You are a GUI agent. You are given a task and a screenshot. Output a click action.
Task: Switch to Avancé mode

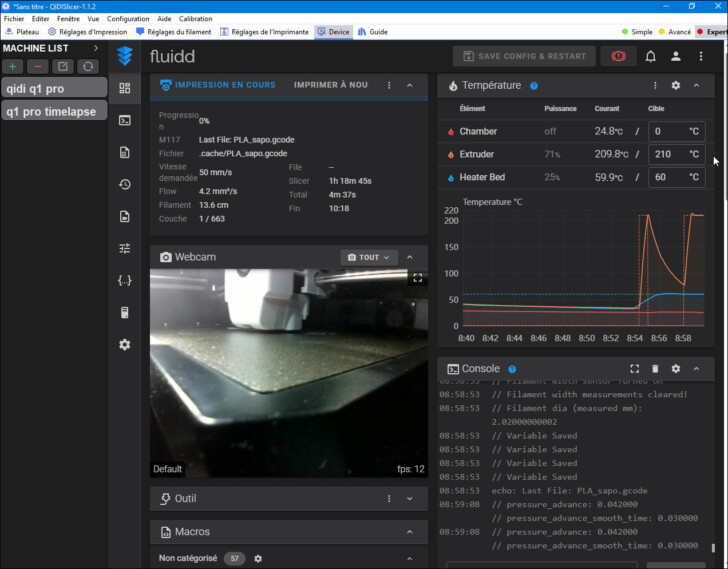(678, 32)
